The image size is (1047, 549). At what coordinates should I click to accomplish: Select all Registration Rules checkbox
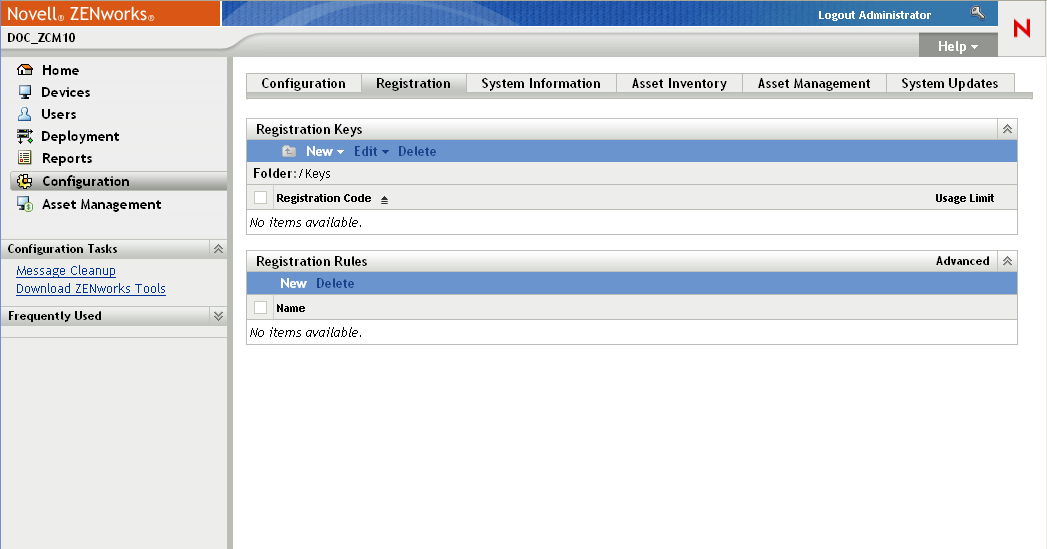pos(260,307)
